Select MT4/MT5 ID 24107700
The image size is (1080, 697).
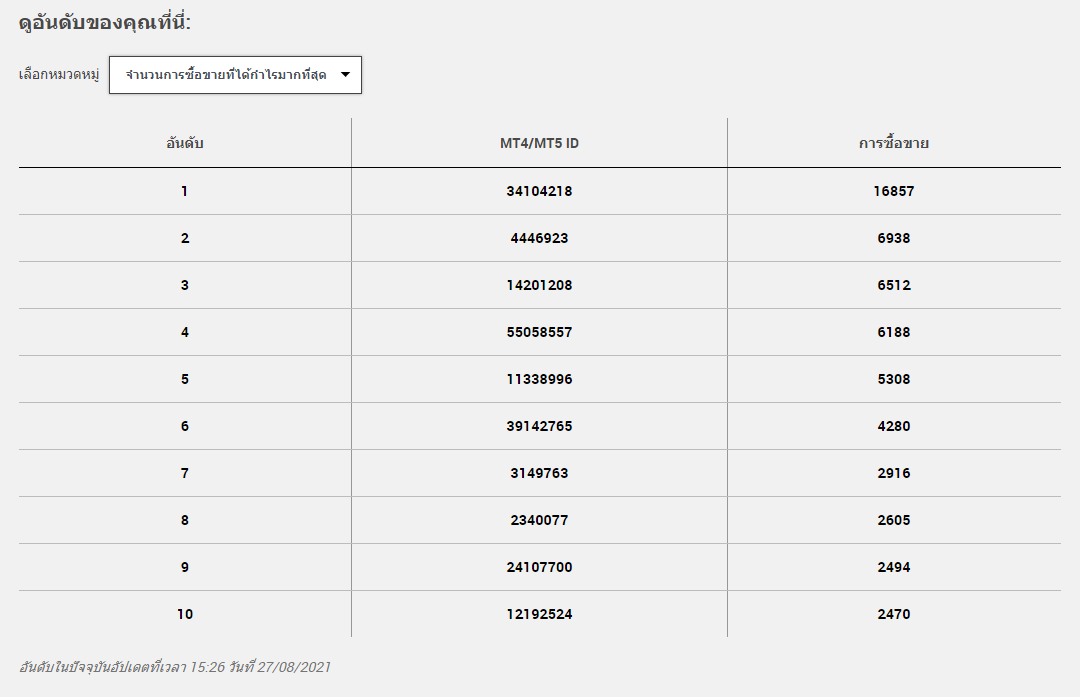pyautogui.click(x=539, y=567)
